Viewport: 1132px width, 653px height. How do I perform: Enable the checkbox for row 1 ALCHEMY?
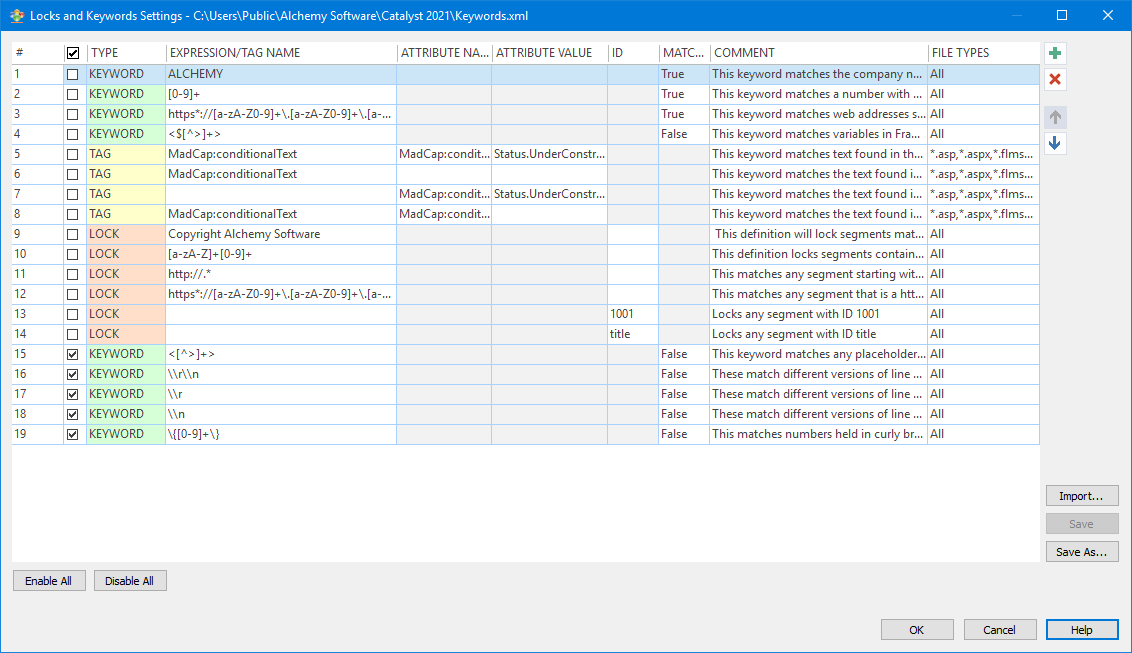(72, 74)
